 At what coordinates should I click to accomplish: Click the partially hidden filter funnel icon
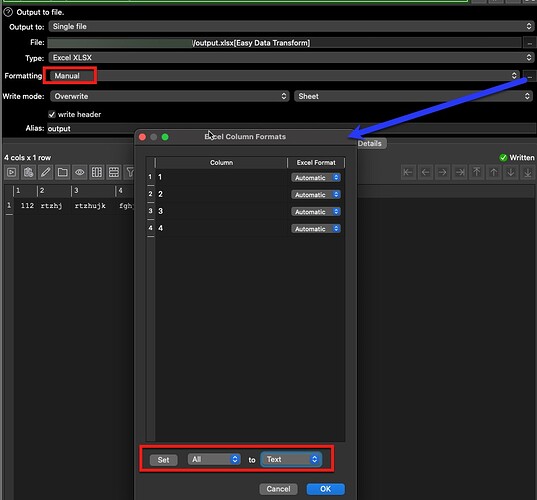[x=129, y=172]
